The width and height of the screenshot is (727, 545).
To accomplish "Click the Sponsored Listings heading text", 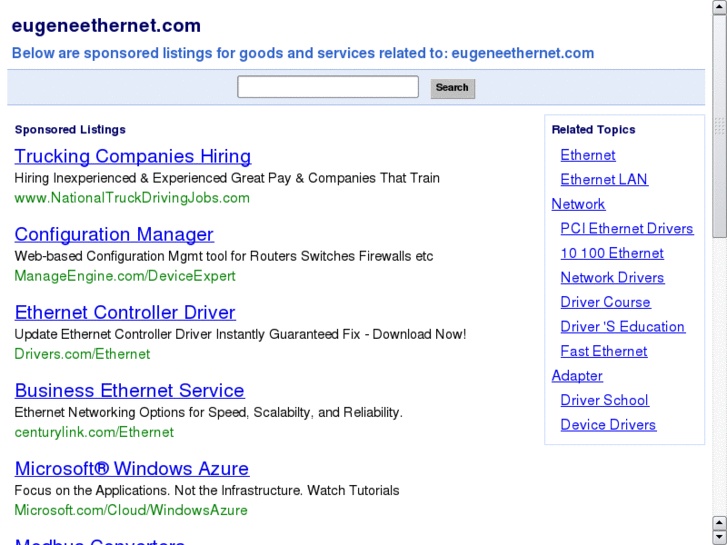I will 70,129.
